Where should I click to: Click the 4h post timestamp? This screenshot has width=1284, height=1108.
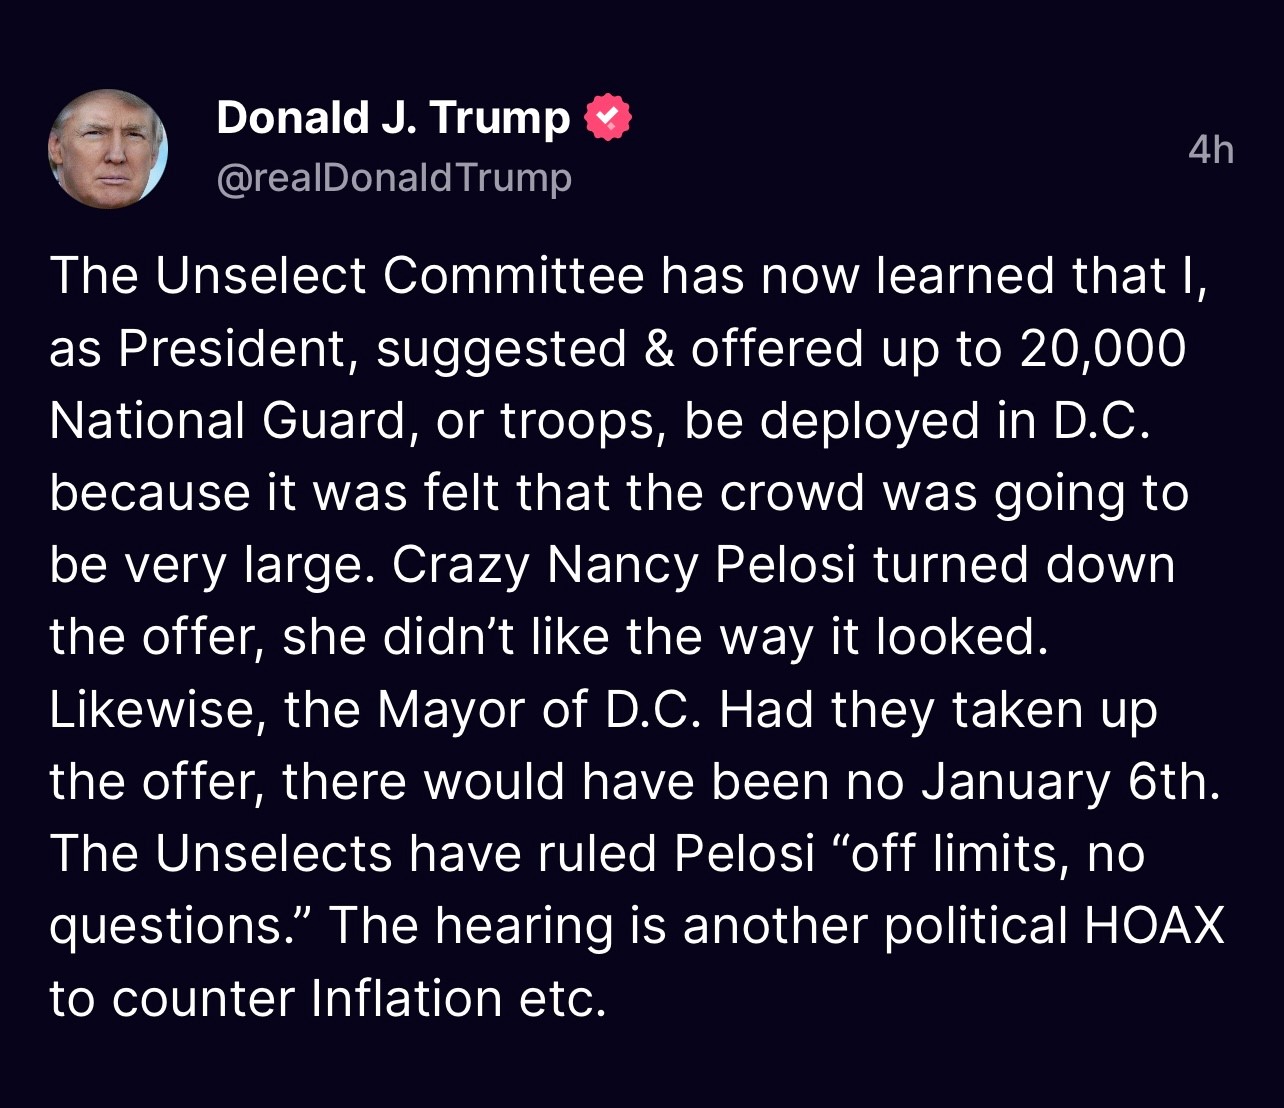coord(1210,150)
